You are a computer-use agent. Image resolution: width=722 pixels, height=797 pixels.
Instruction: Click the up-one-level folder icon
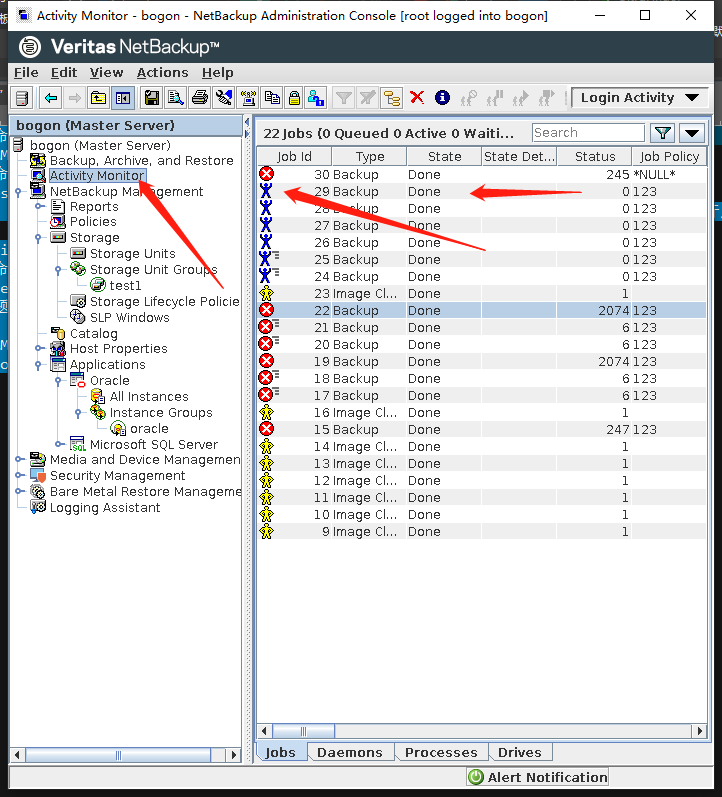[98, 98]
